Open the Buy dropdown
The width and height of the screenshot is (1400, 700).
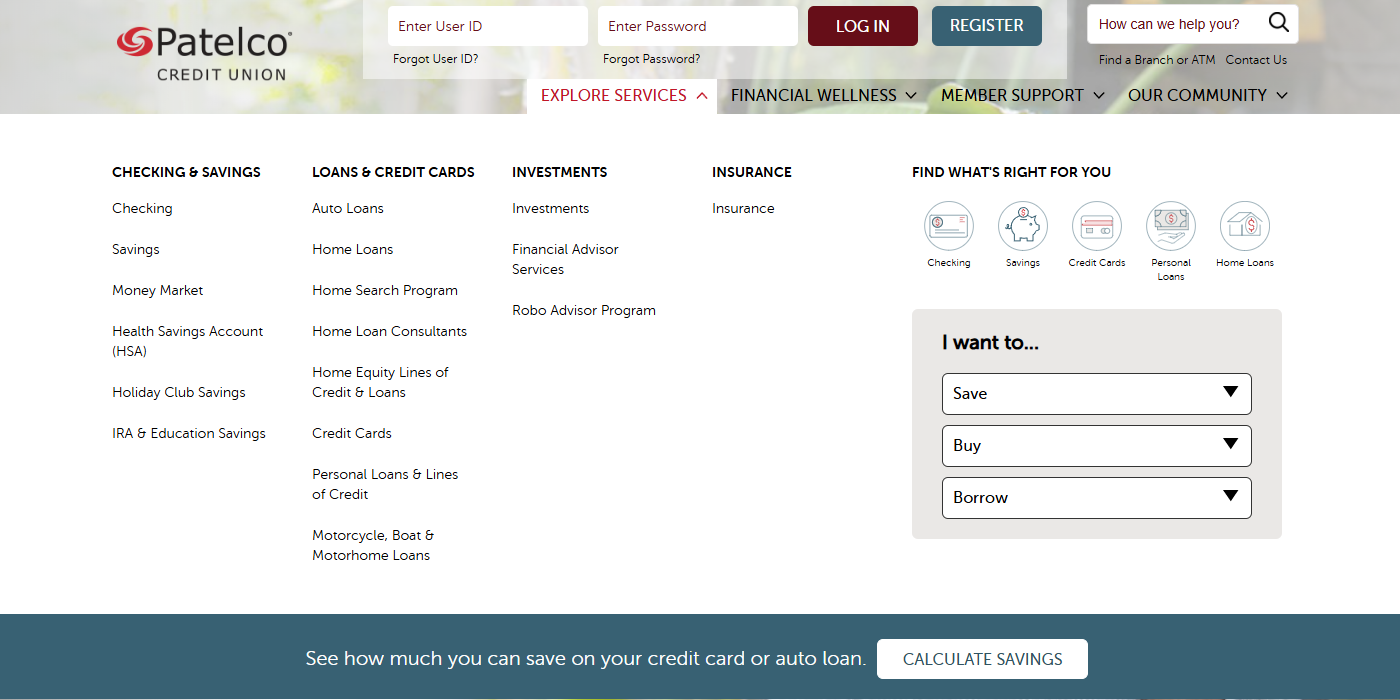click(1096, 446)
